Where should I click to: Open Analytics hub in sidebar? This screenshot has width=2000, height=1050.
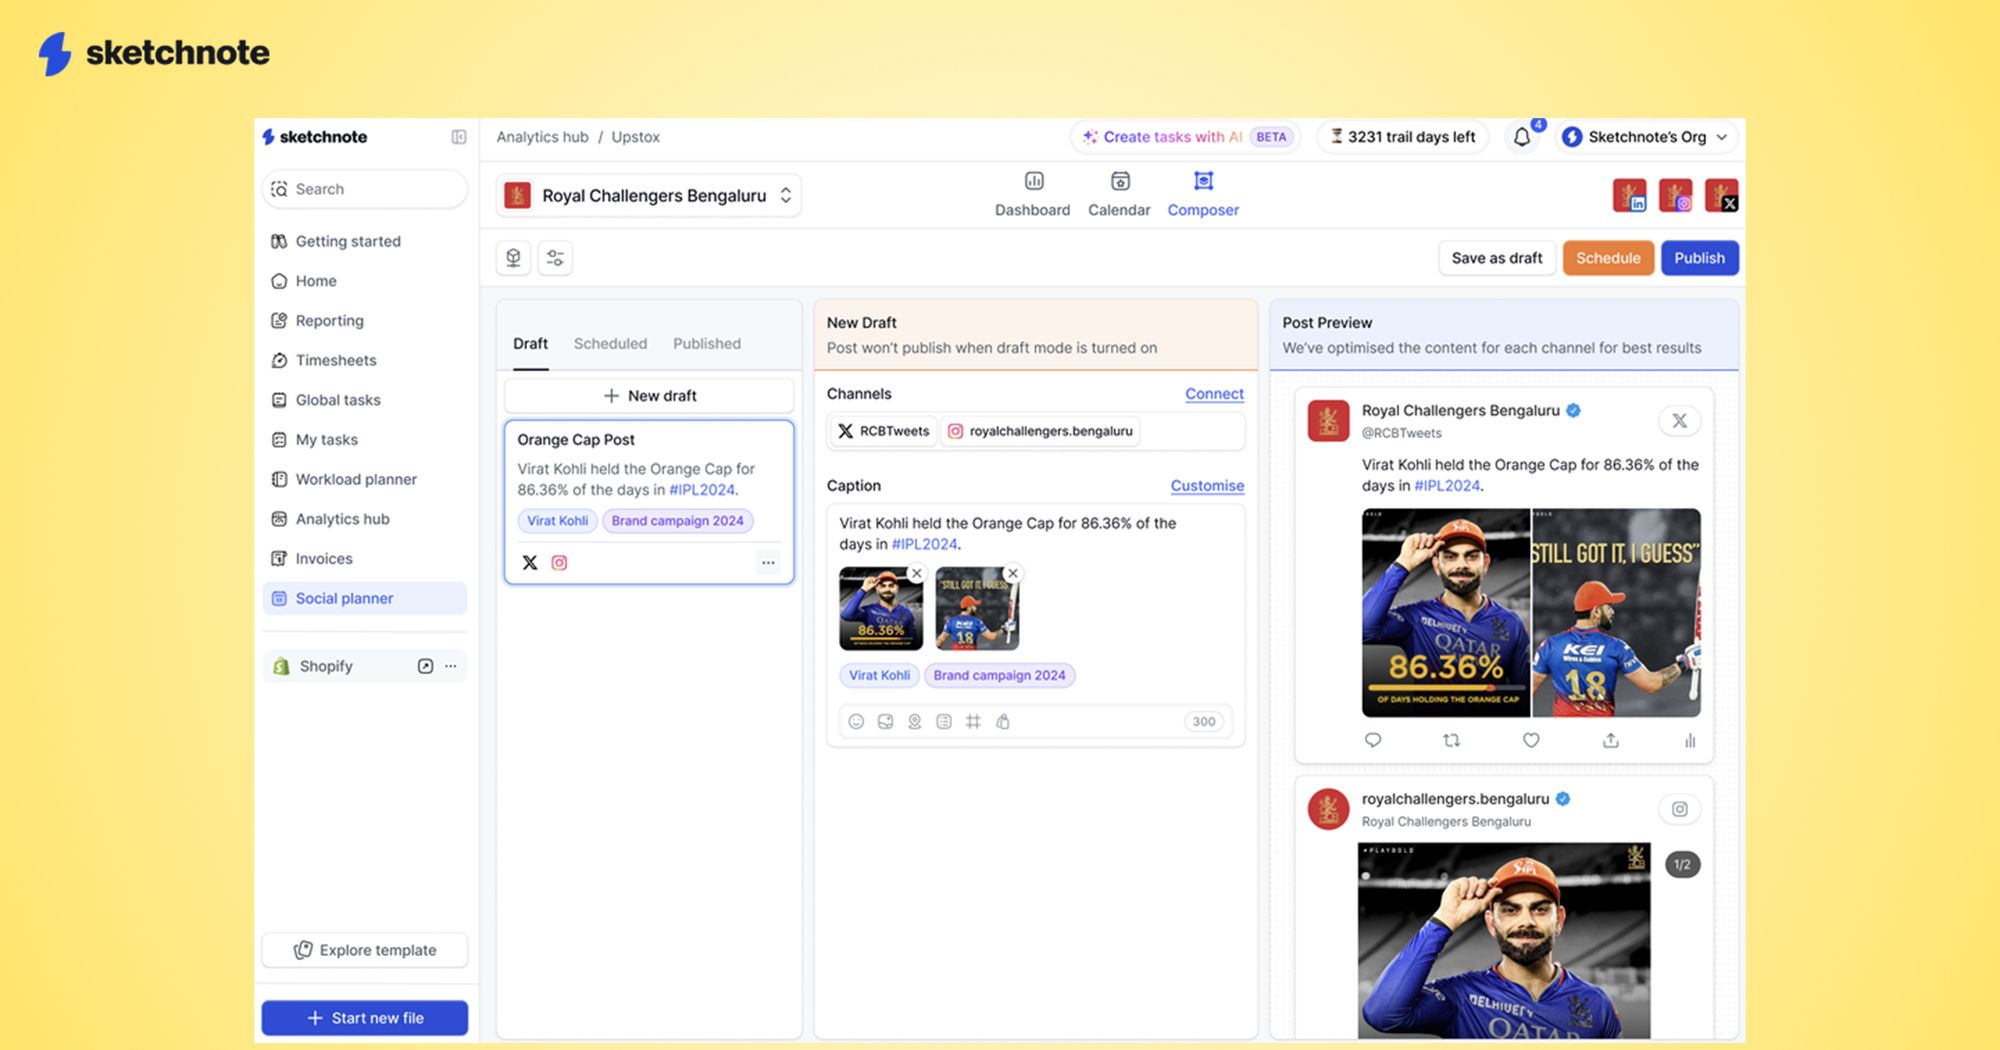[x=364, y=519]
